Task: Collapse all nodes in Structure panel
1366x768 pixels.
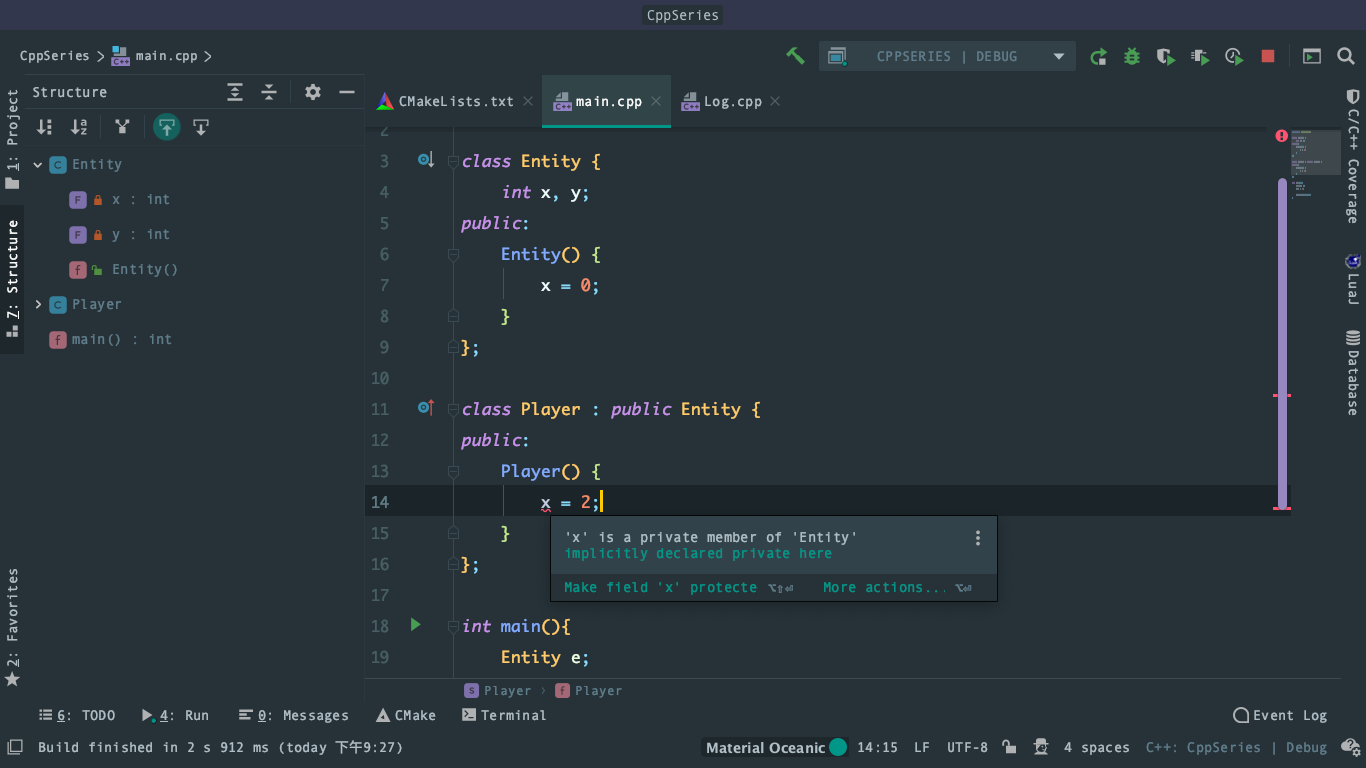Action: click(x=269, y=92)
